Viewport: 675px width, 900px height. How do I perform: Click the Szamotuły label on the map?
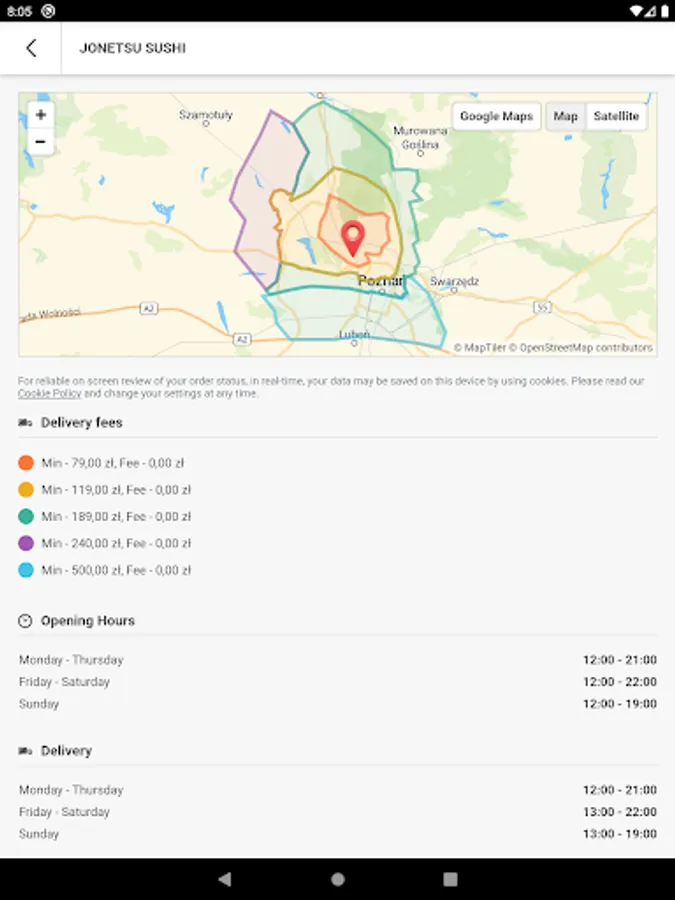tap(205, 115)
